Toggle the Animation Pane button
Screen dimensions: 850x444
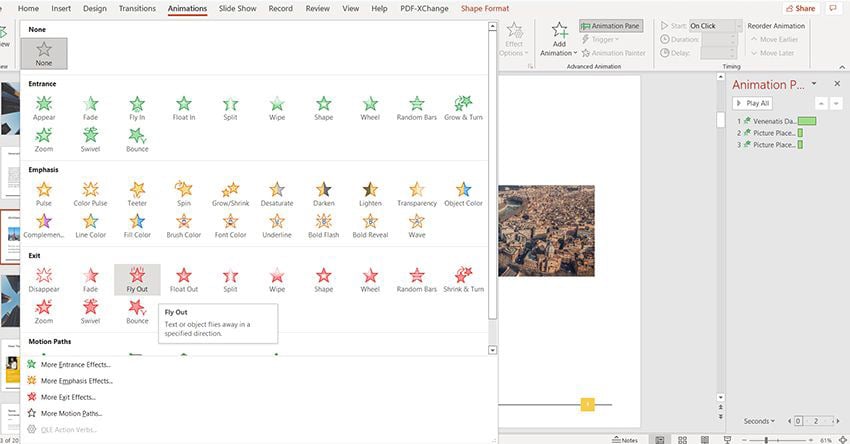[611, 27]
